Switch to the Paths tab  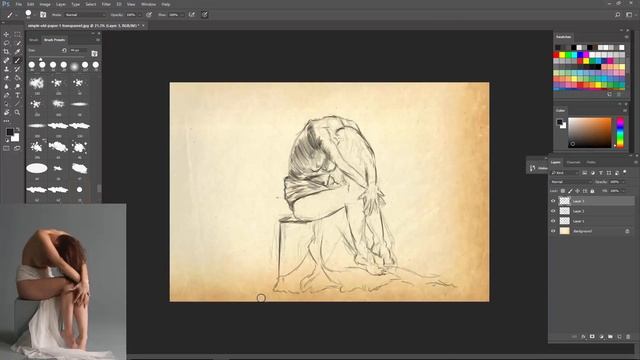pyautogui.click(x=591, y=162)
